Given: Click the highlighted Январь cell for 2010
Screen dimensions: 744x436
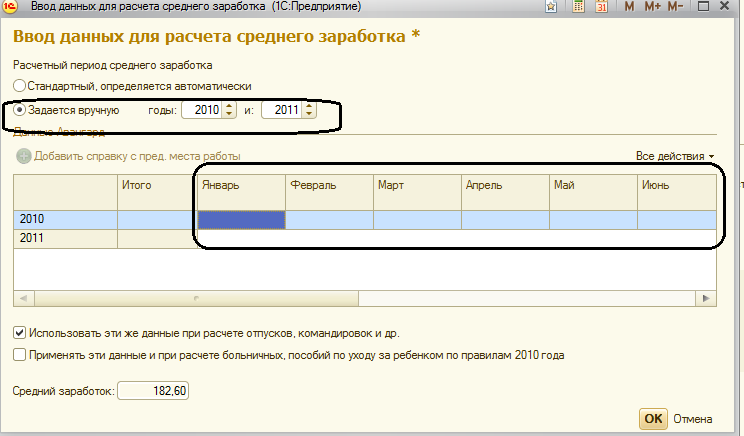Looking at the screenshot, I should [241, 220].
